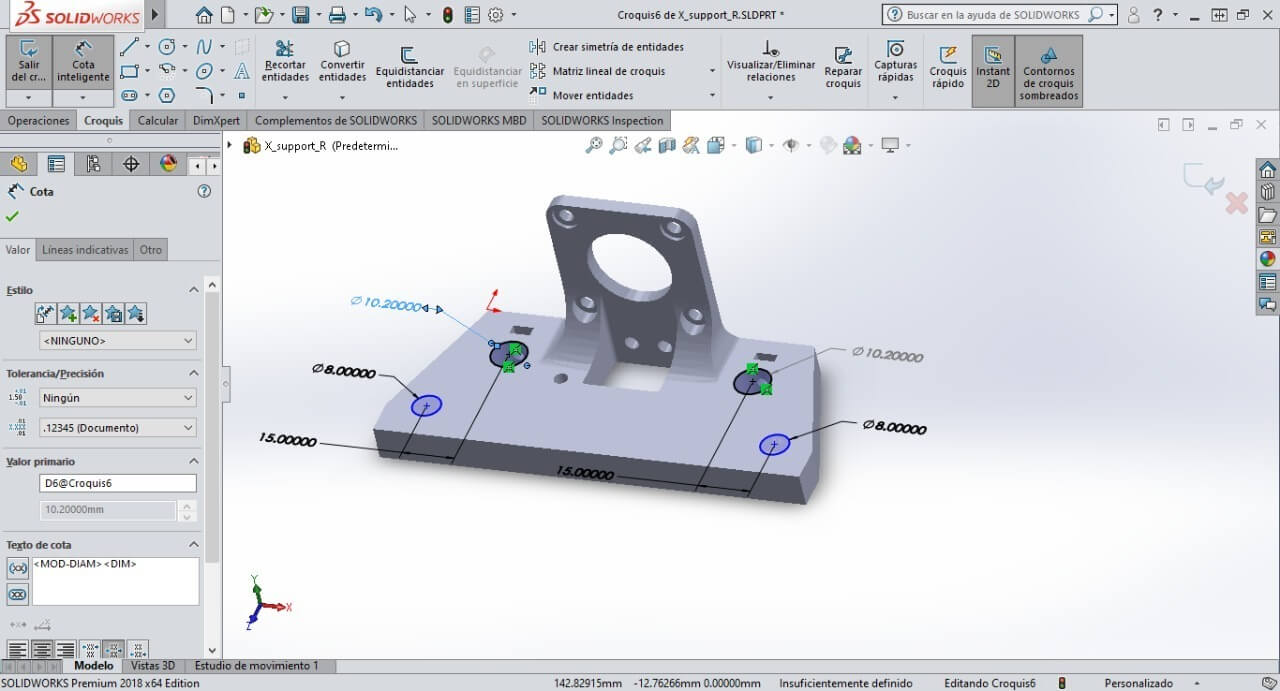Open the precision .12345 (Documento) dropdown
This screenshot has width=1280, height=691.
click(x=117, y=428)
